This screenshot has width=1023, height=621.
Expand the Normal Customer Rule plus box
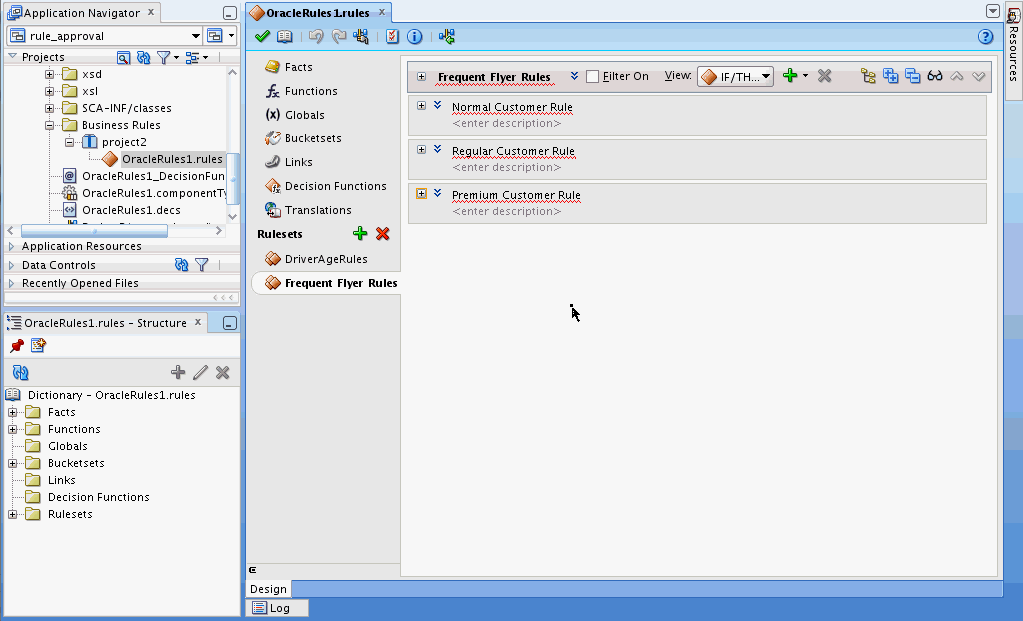pyautogui.click(x=421, y=106)
